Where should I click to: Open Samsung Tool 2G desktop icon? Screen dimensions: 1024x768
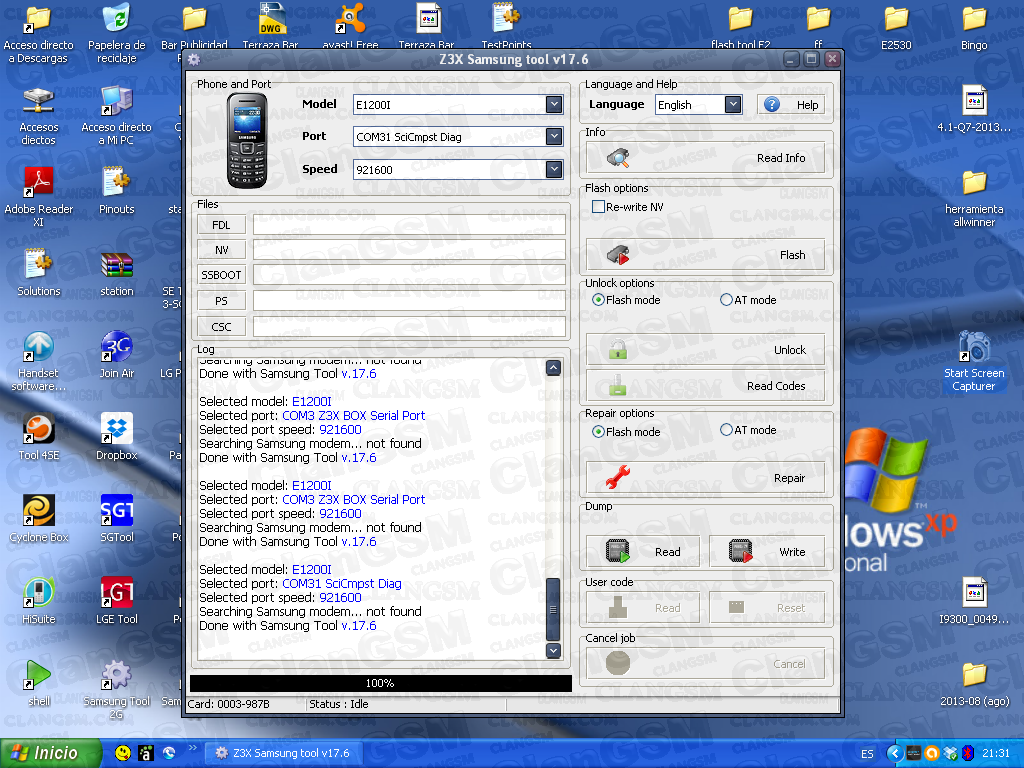pyautogui.click(x=117, y=689)
